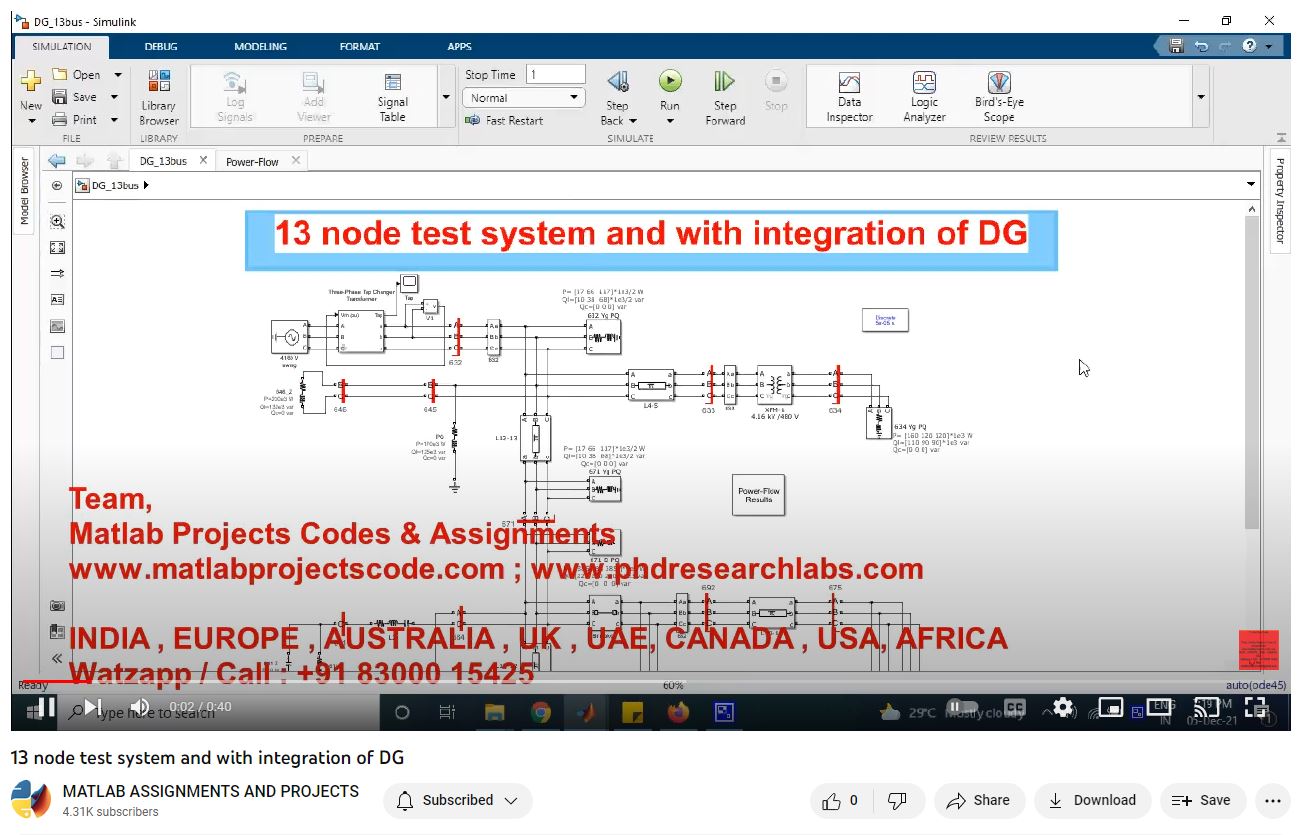Run the simulation with green Run button
Viewport: 1300px width, 835px height.
tap(669, 81)
